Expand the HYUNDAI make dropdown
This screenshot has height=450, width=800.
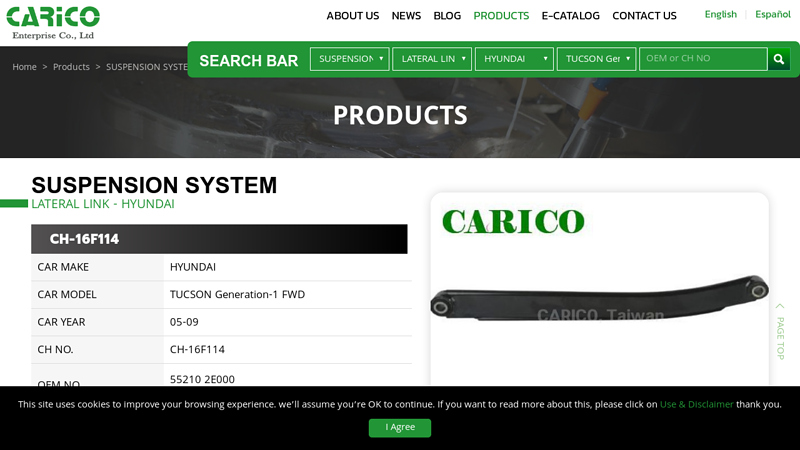514,59
